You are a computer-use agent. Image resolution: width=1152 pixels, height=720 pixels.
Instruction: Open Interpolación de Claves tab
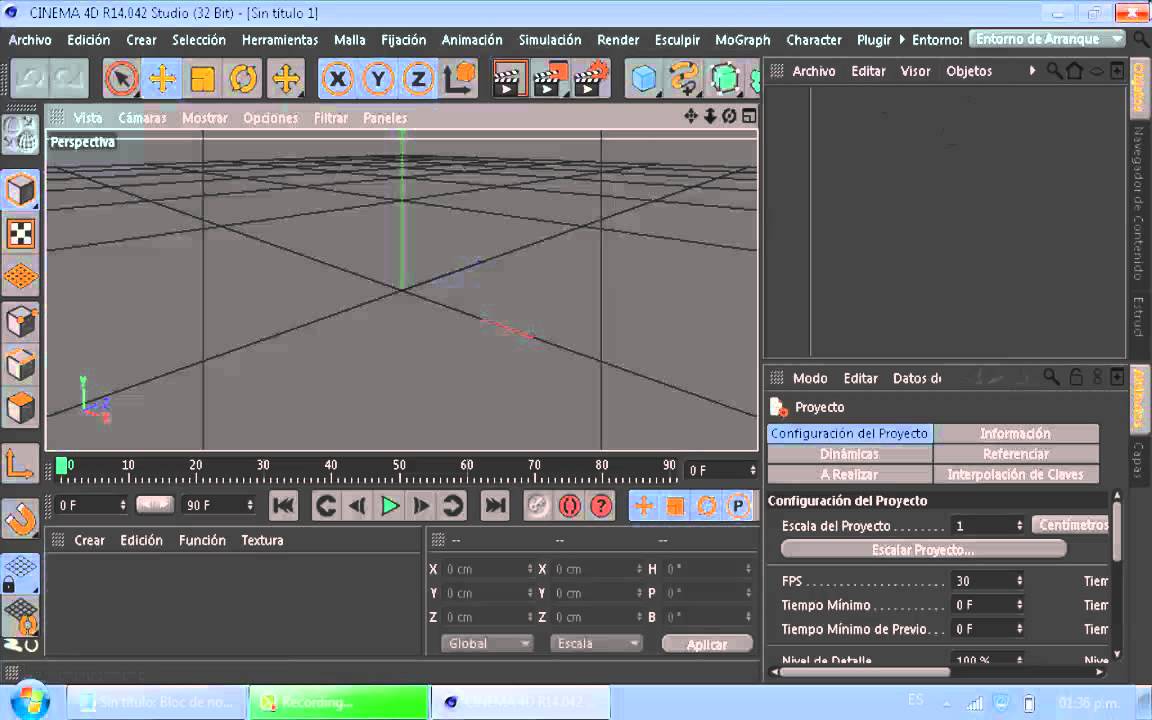click(x=1015, y=475)
